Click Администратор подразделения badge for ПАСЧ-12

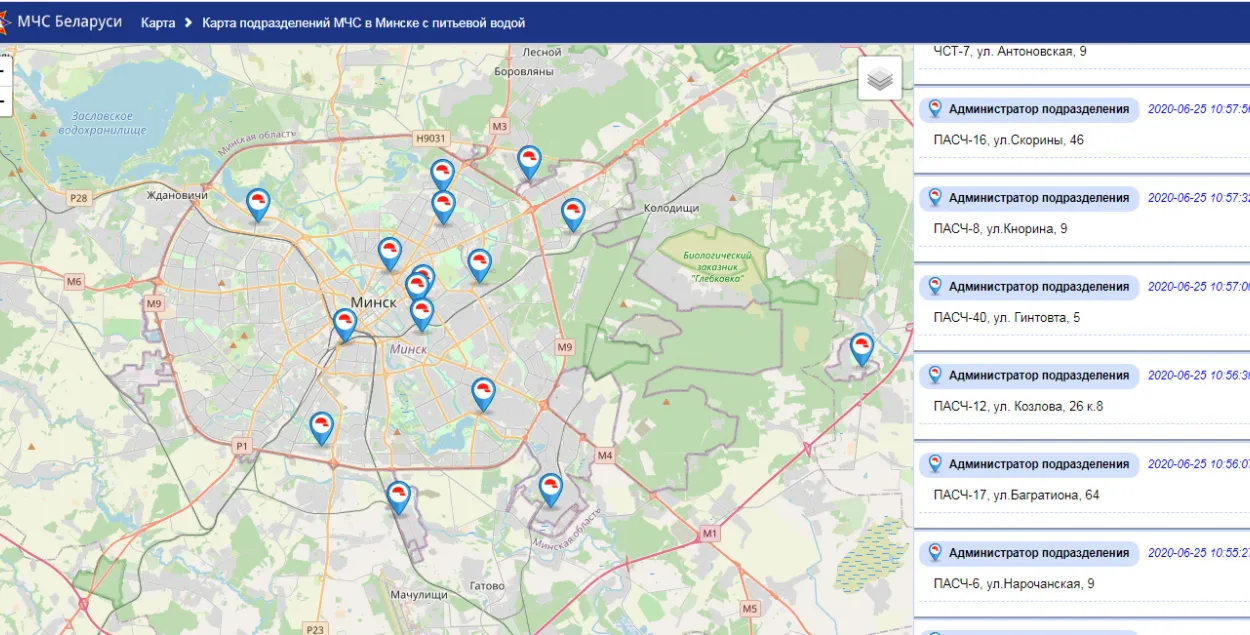click(x=1029, y=376)
